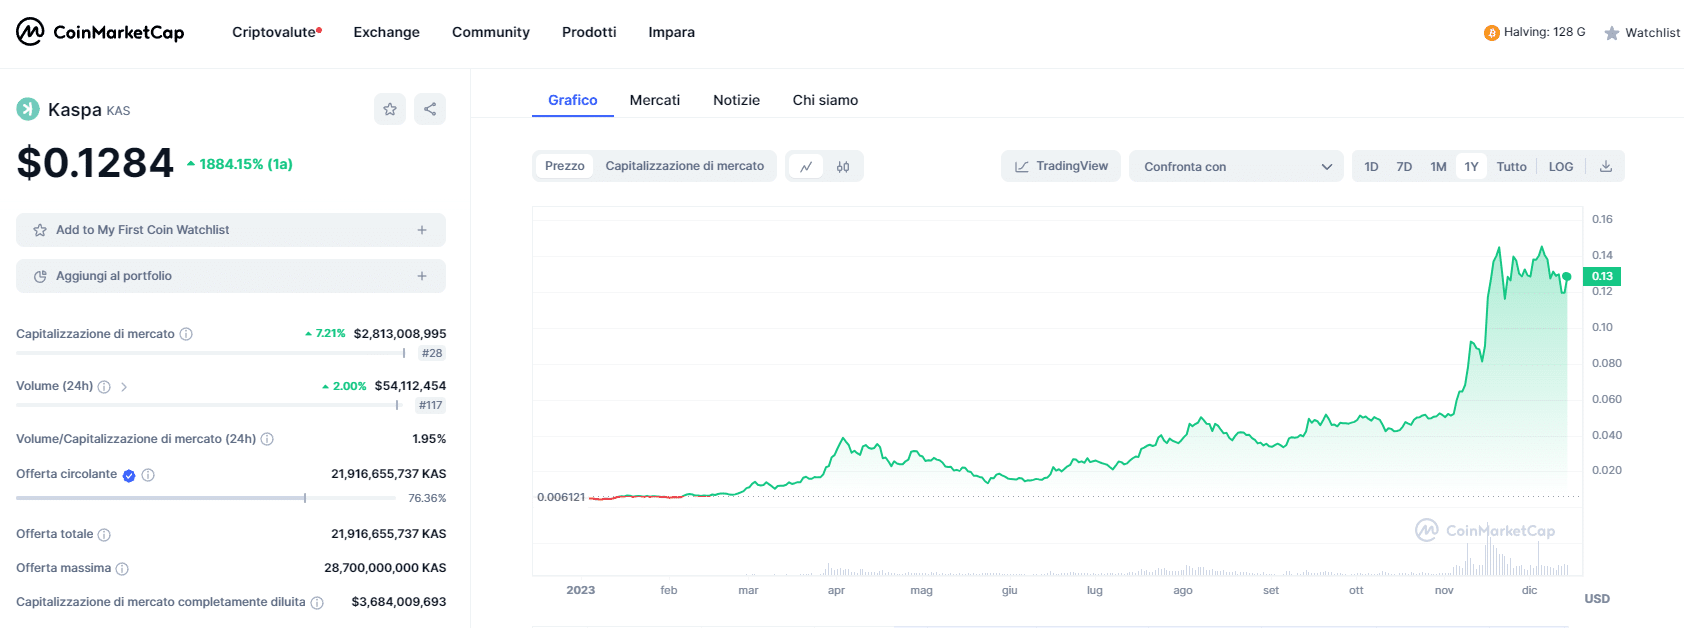Open info icon for Capitalizzazione di mercato
Viewport: 1684px width, 628px height.
tap(186, 334)
